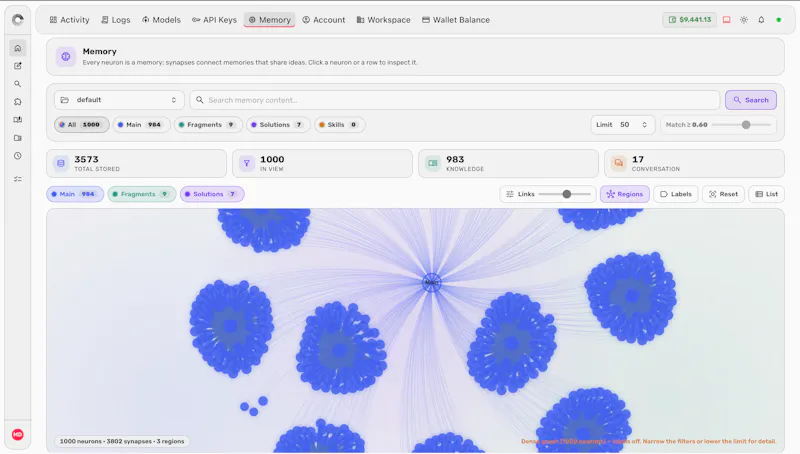Open the notifications bell
The width and height of the screenshot is (800, 454).
click(x=761, y=20)
